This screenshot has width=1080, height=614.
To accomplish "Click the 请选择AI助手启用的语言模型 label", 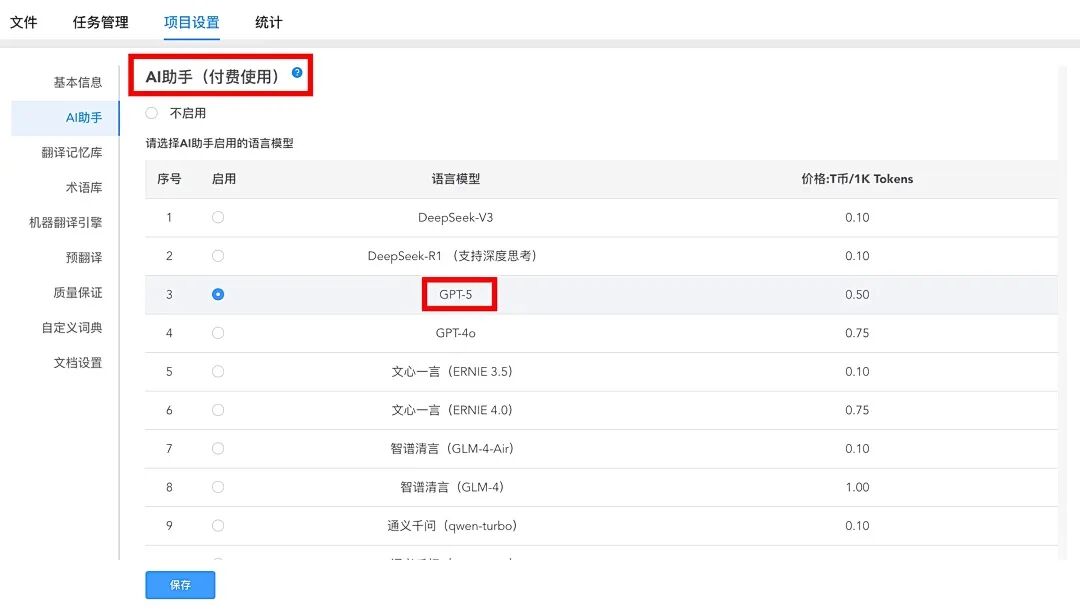I will point(220,143).
